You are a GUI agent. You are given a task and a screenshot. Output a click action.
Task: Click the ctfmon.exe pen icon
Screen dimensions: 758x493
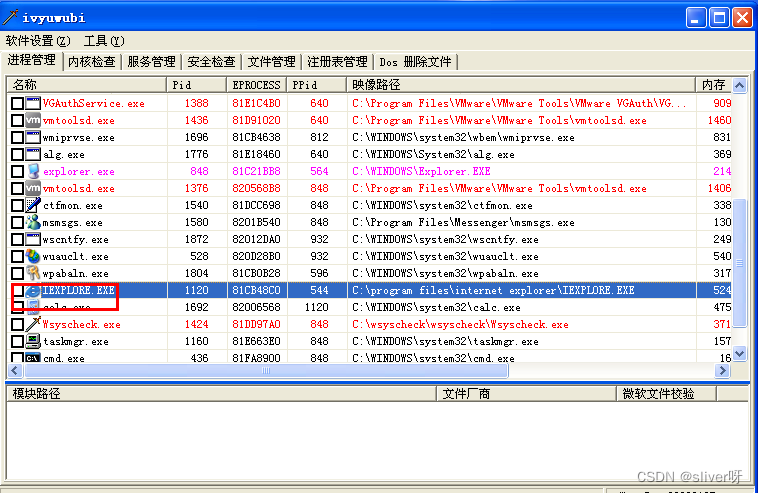33,205
